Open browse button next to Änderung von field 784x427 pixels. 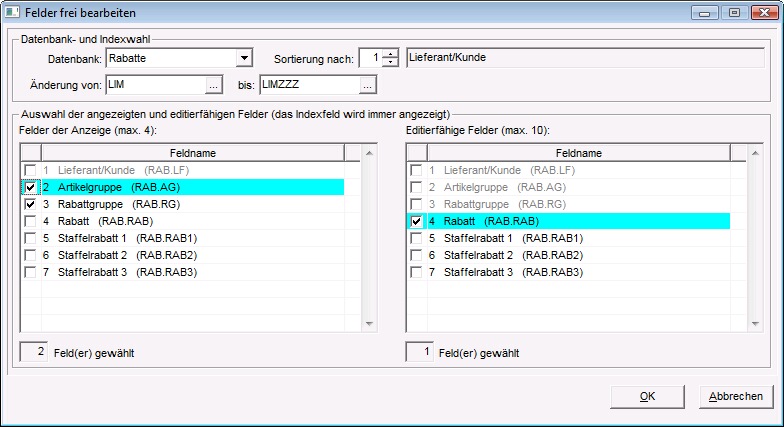[x=211, y=84]
